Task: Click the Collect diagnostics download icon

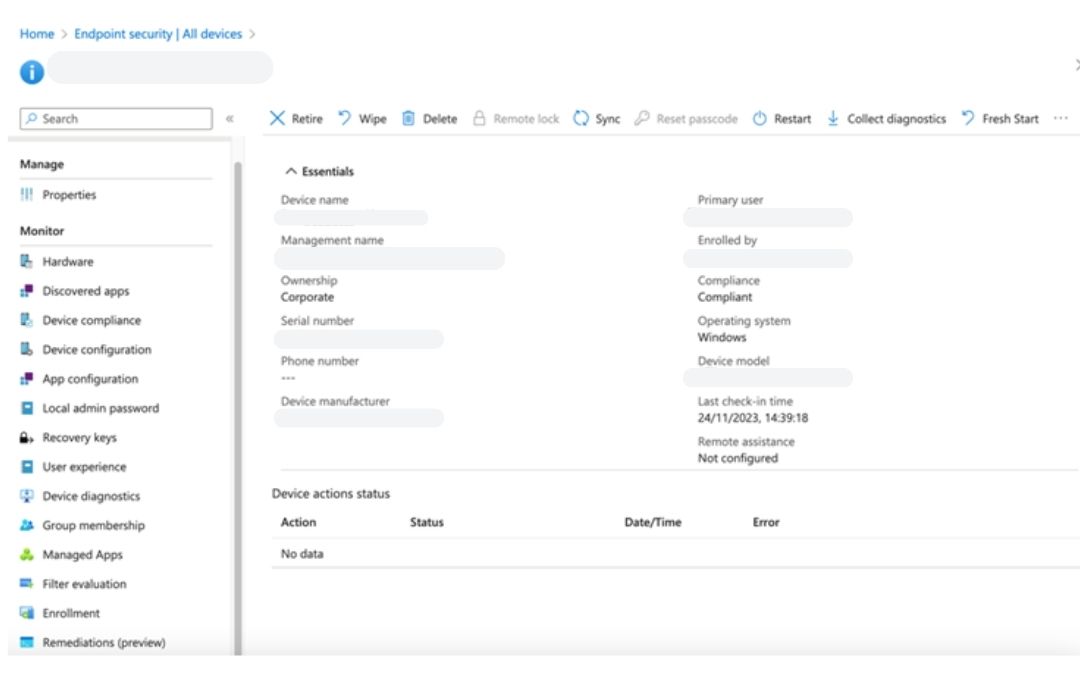Action: [833, 118]
